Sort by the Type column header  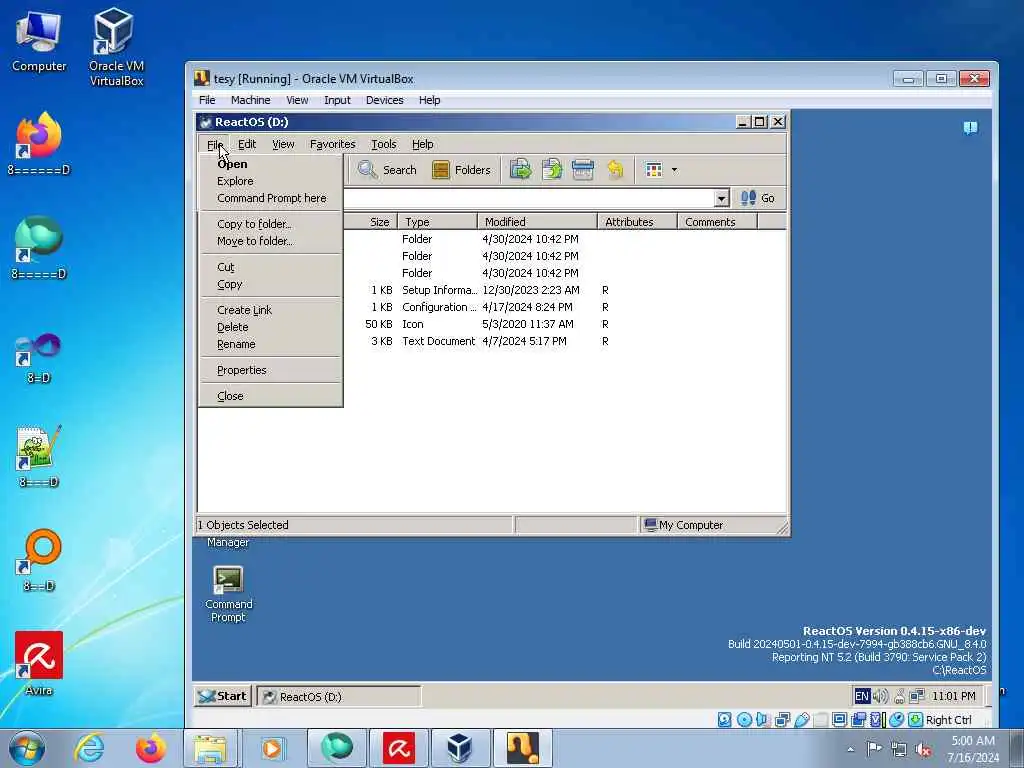437,222
